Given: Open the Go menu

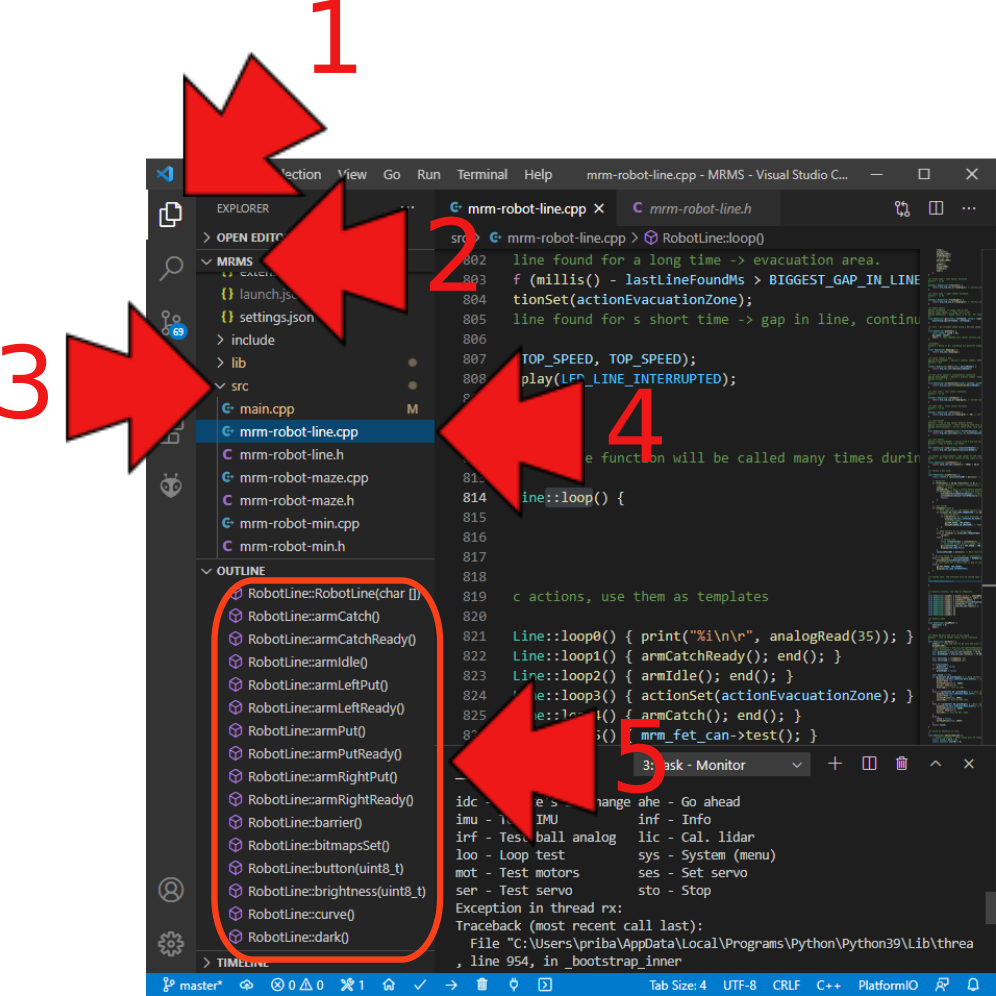Looking at the screenshot, I should point(391,175).
